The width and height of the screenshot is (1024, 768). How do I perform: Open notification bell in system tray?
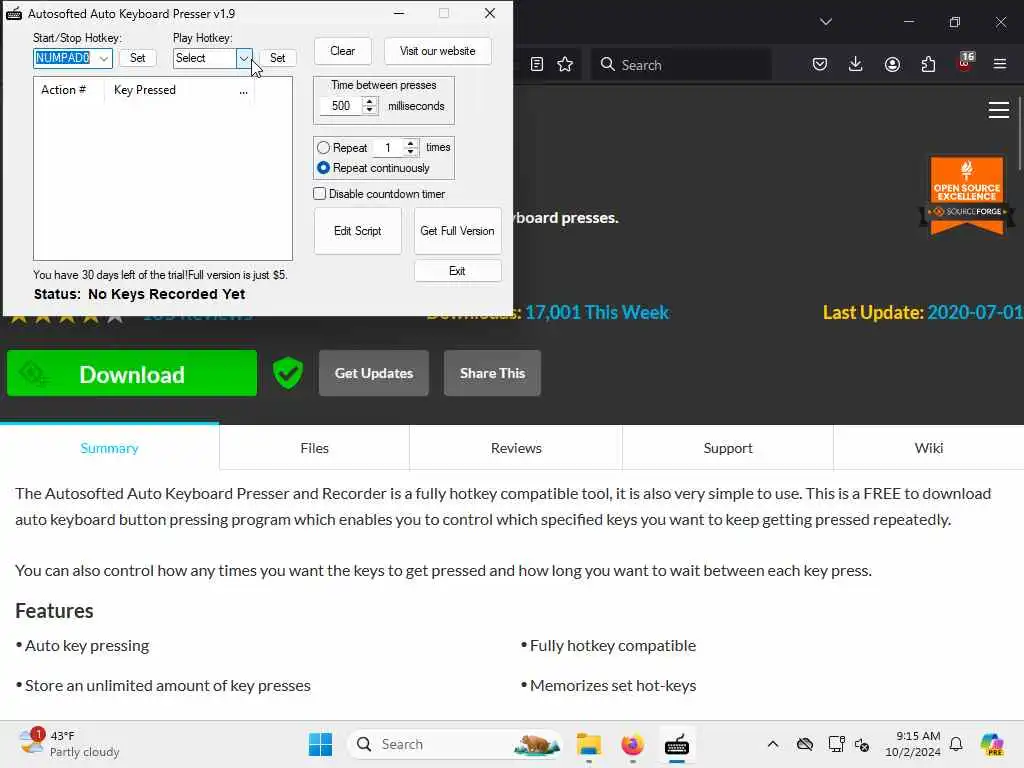pos(956,744)
